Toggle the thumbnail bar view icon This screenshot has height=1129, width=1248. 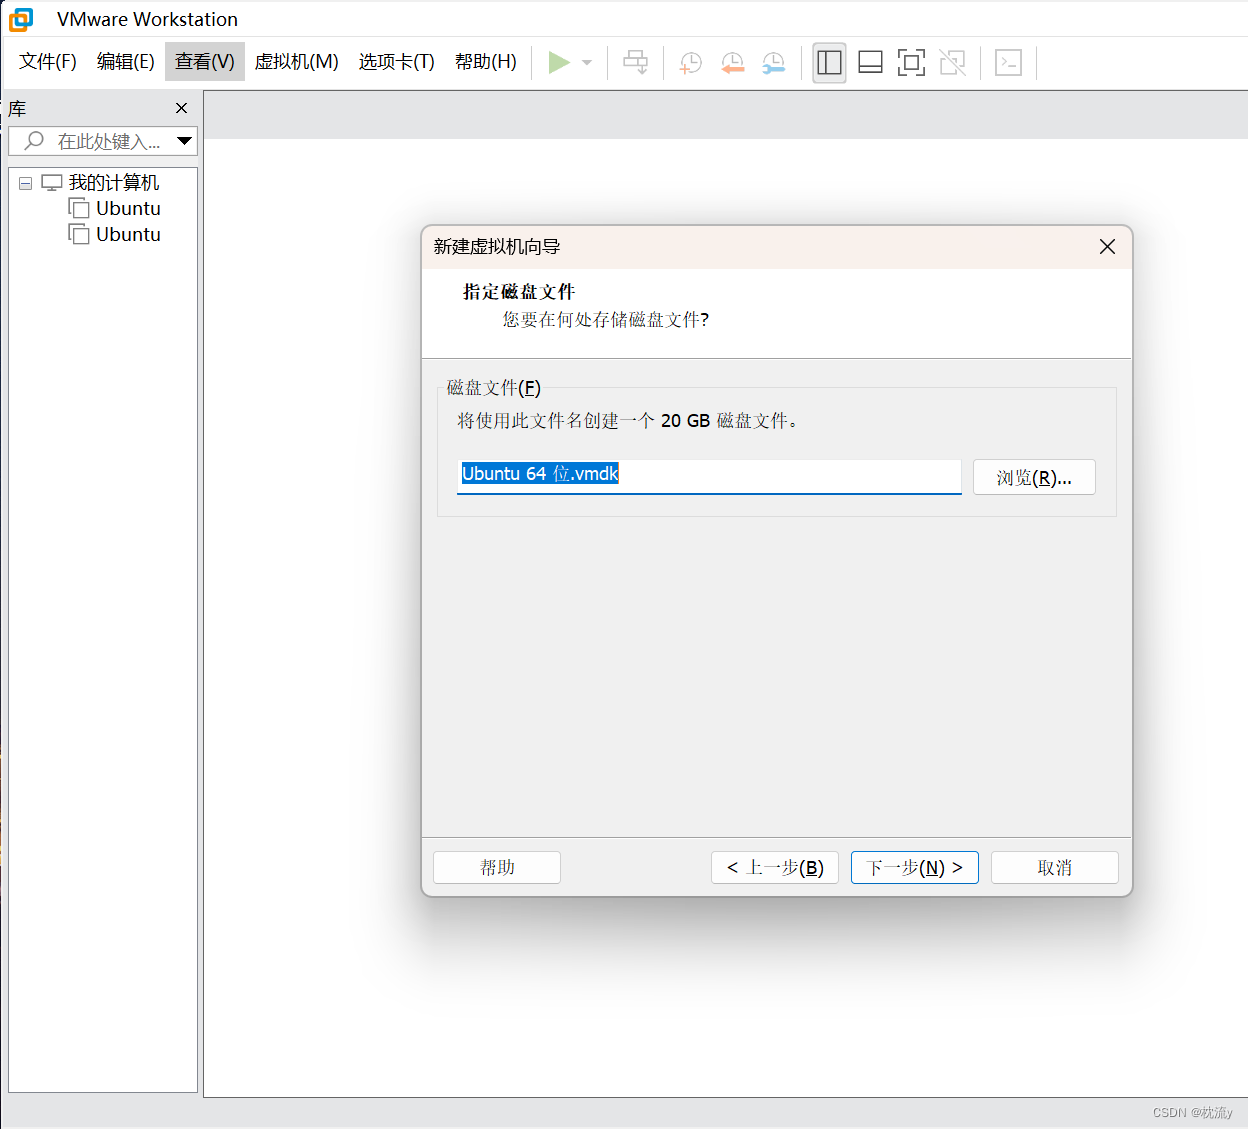[x=870, y=63]
